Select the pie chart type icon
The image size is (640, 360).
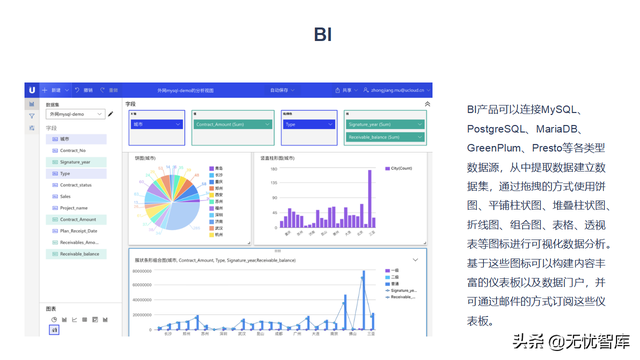coord(54,320)
